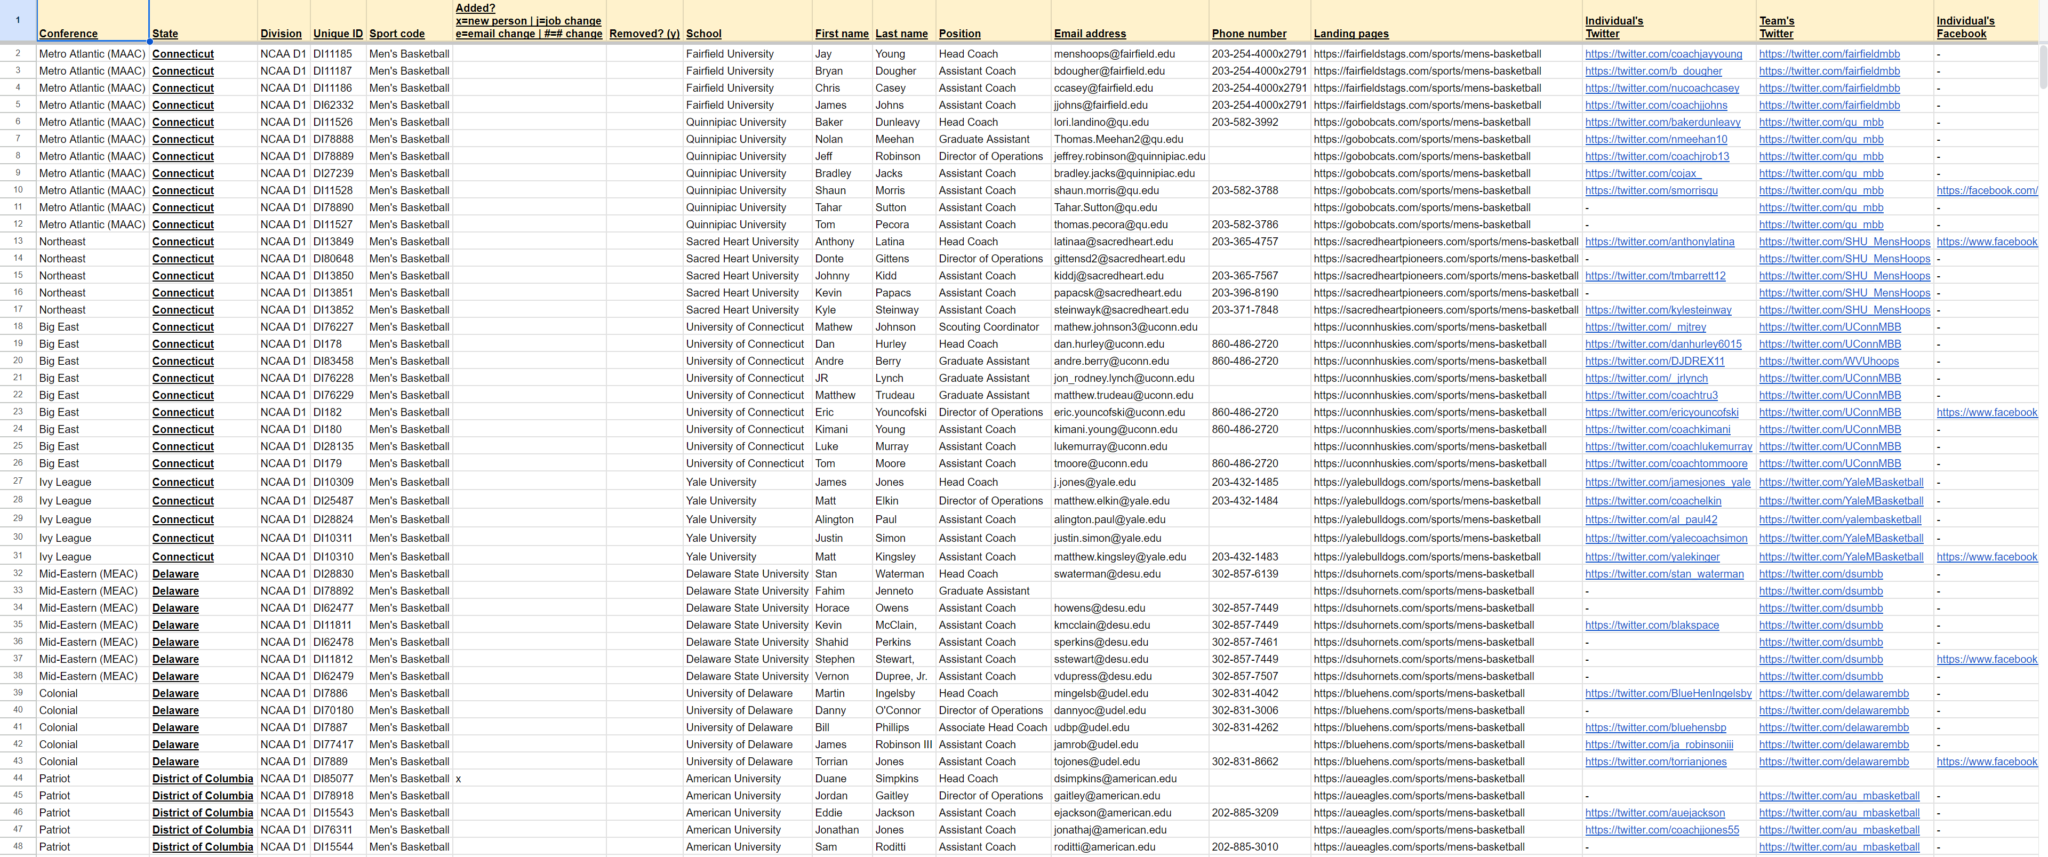Click the Unique ID column header

(338, 21)
